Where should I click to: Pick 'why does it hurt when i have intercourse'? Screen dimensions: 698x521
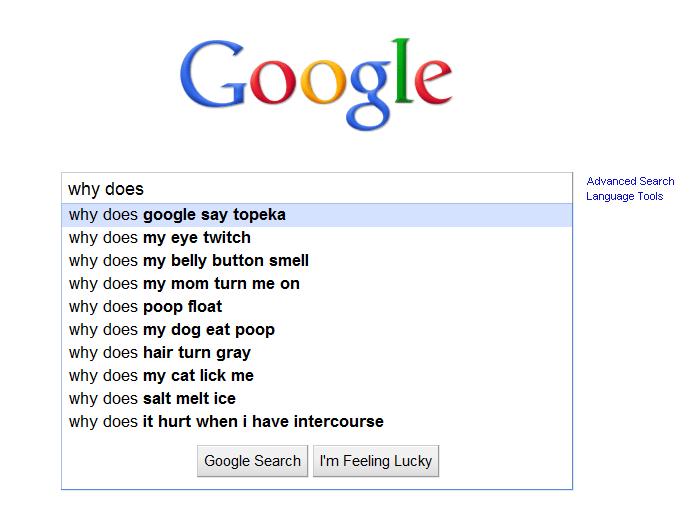point(317,422)
